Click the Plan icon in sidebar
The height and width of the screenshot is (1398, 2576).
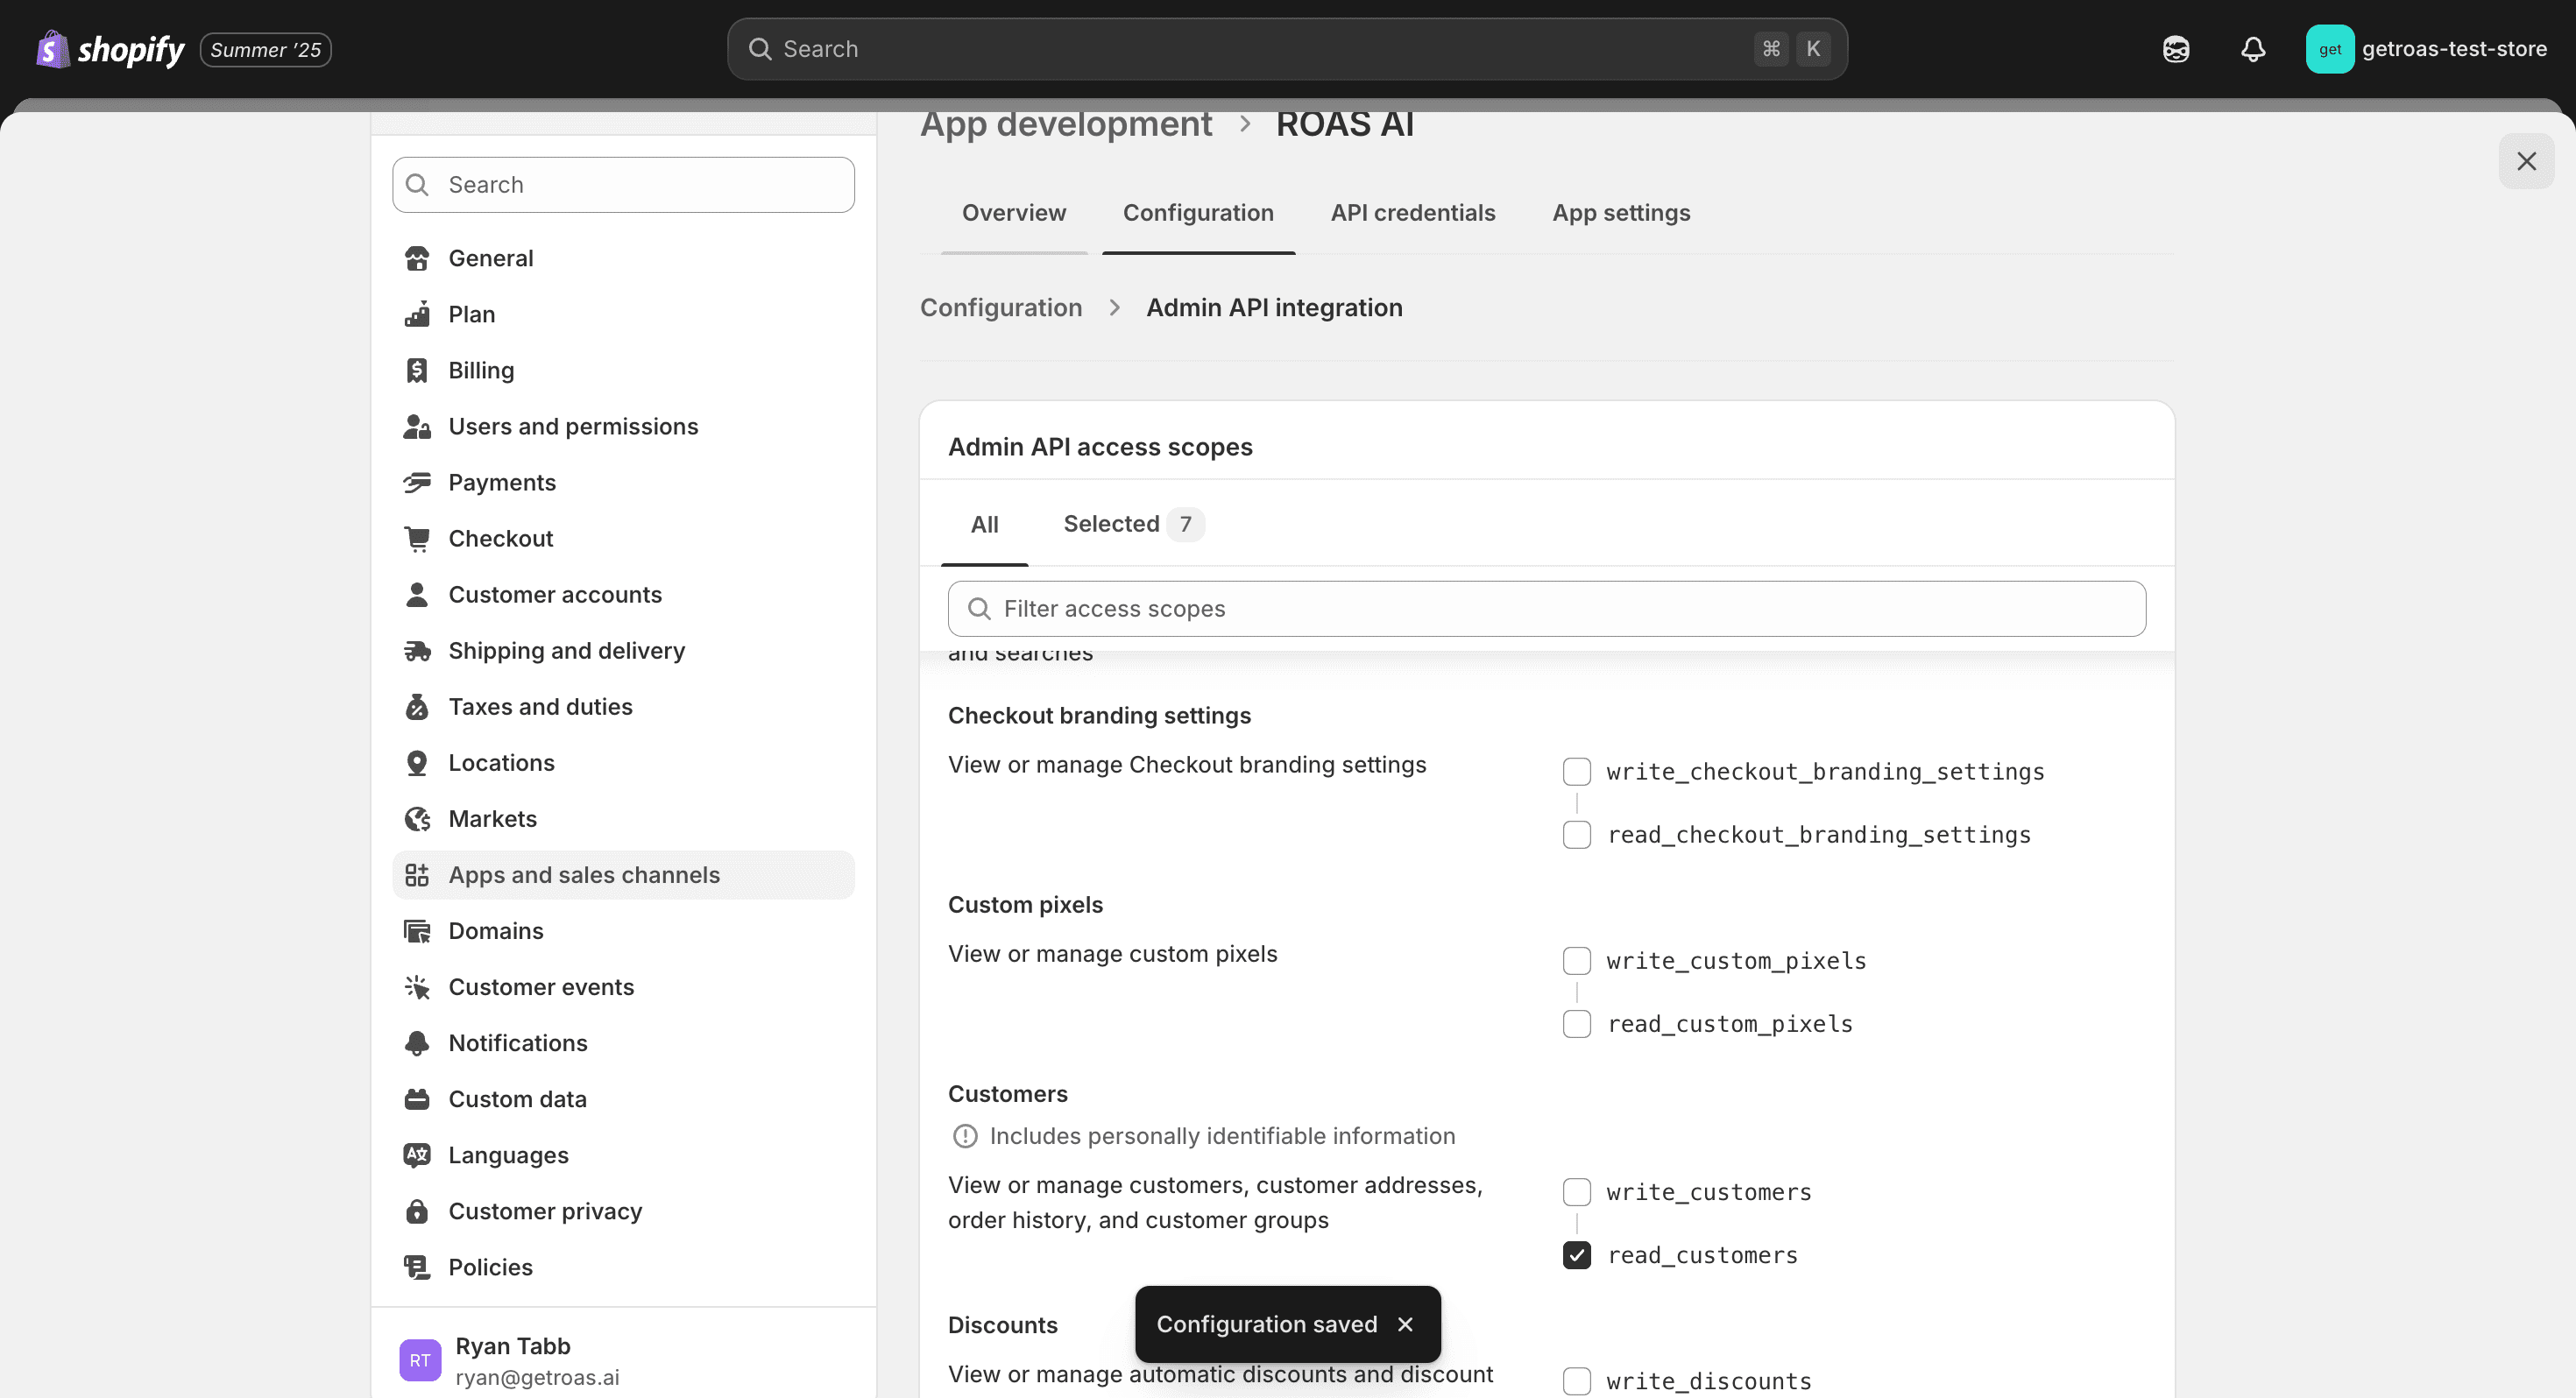coord(417,314)
